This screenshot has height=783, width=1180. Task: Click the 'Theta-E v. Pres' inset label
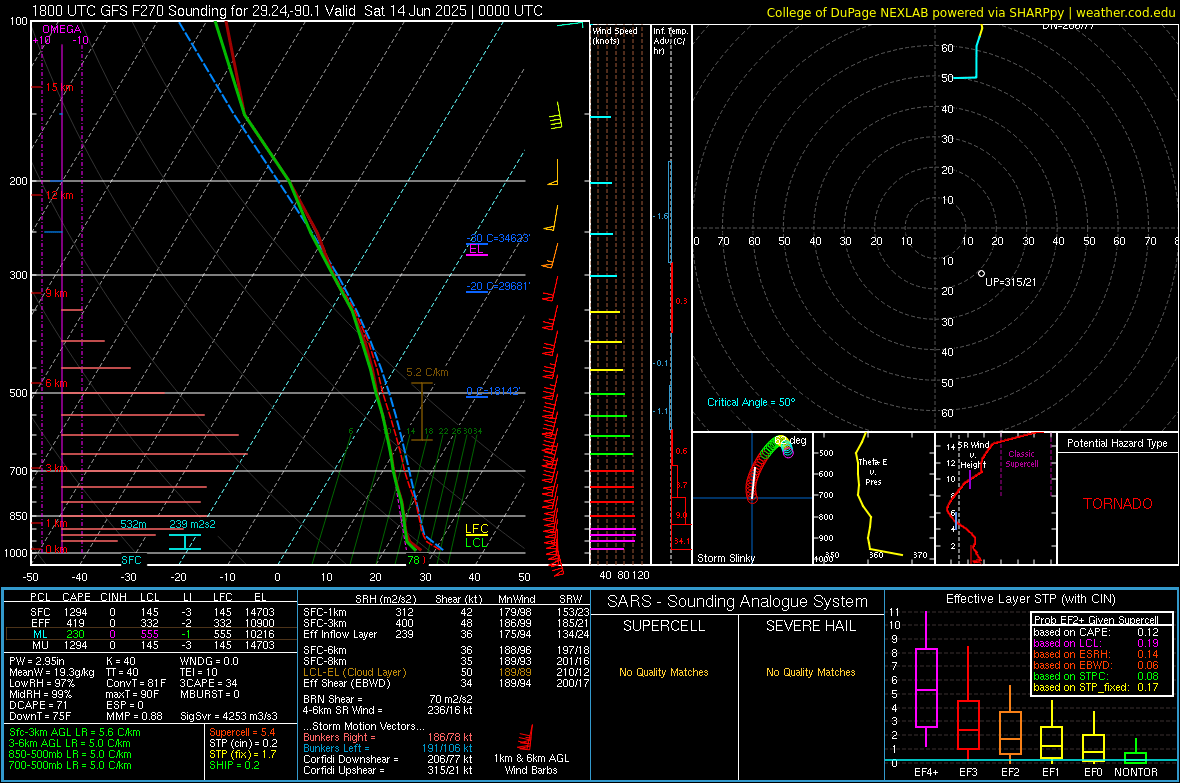[x=873, y=471]
